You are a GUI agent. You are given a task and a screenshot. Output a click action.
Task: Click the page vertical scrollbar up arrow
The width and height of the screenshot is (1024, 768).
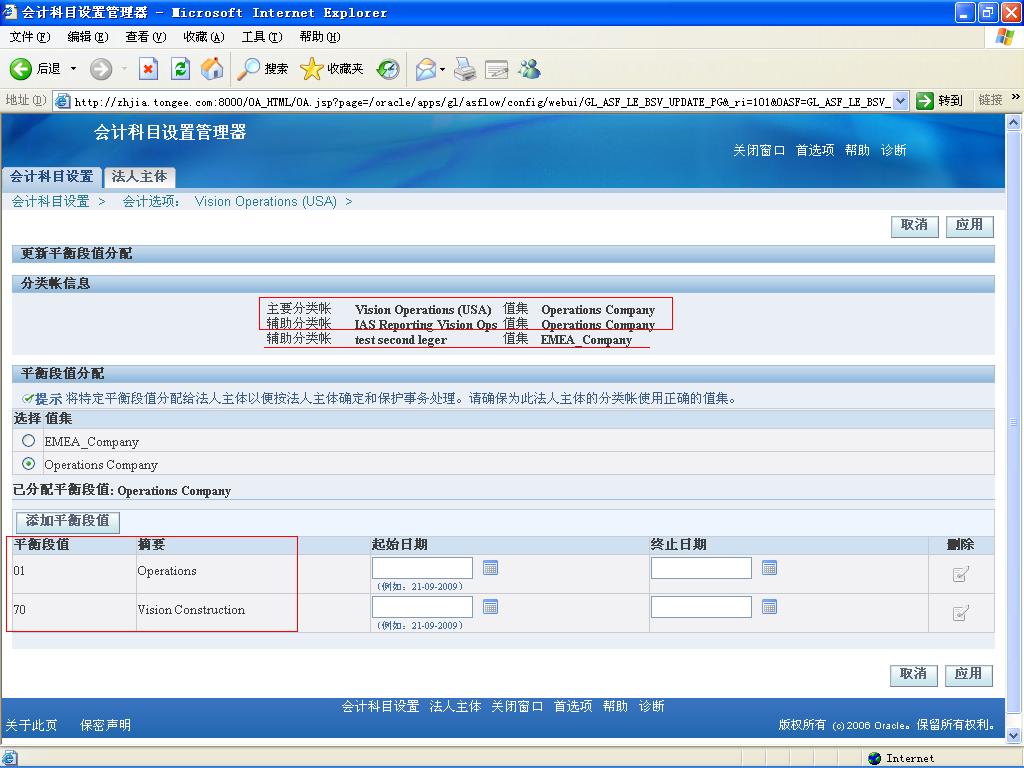(1014, 122)
